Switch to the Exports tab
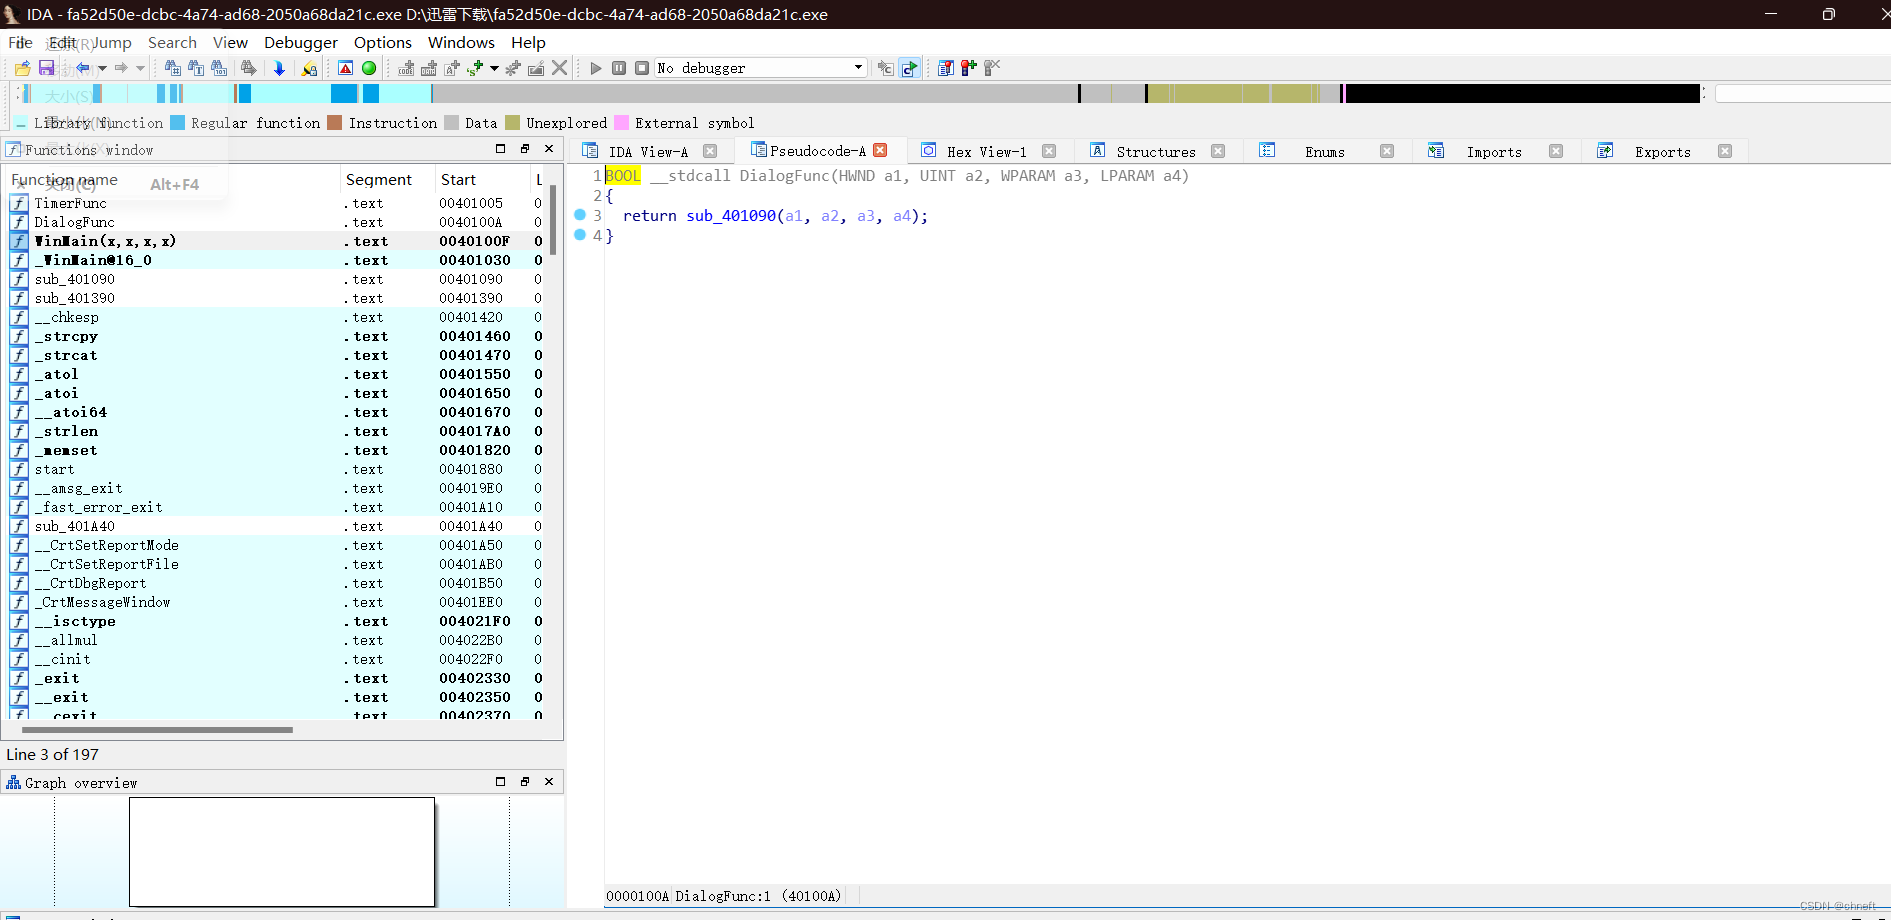 [1663, 152]
